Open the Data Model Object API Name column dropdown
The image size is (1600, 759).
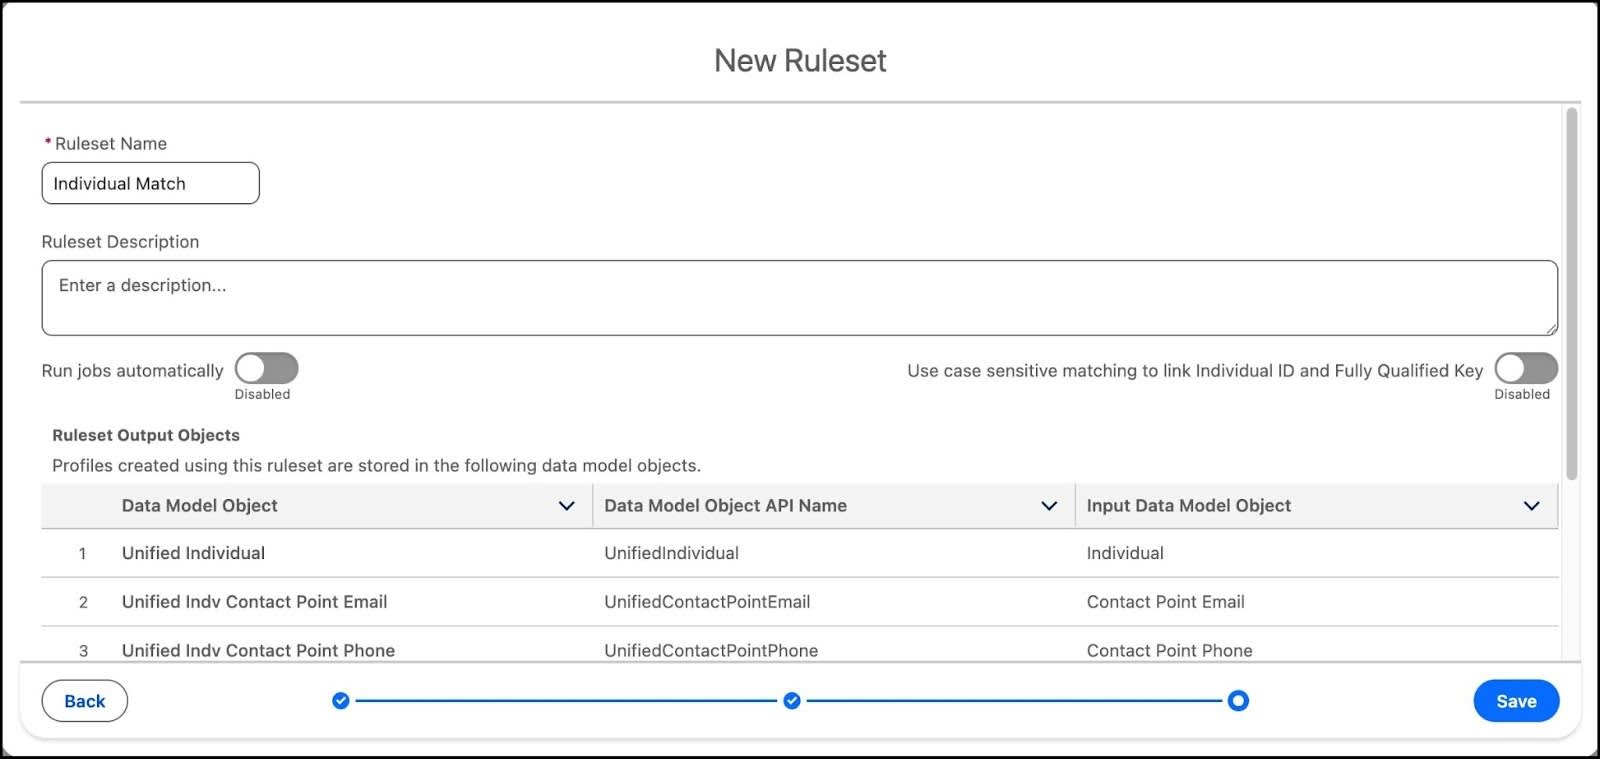(1049, 506)
